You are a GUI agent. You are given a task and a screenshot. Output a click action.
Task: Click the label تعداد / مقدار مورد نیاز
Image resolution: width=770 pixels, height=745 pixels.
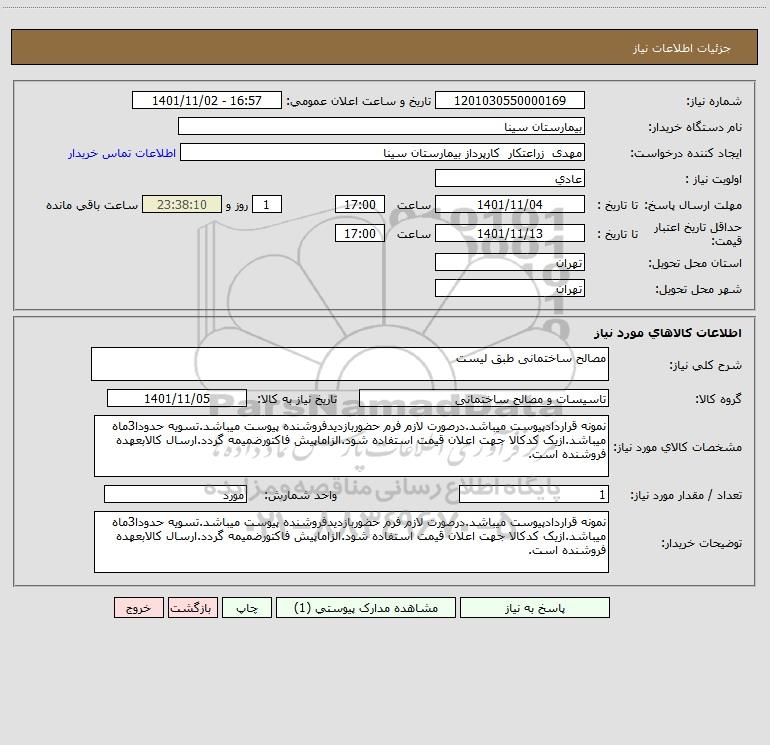[686, 496]
